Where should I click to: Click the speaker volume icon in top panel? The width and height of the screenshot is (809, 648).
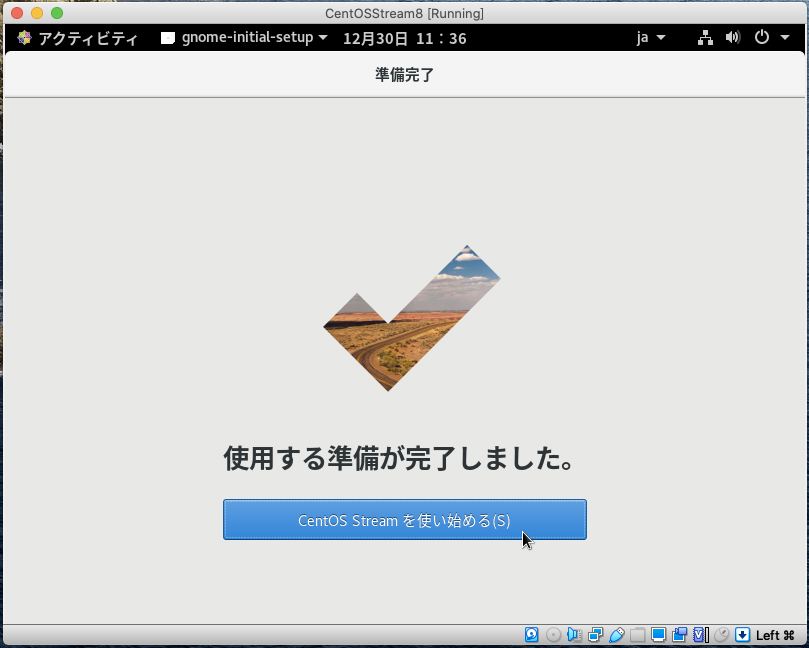tap(733, 37)
